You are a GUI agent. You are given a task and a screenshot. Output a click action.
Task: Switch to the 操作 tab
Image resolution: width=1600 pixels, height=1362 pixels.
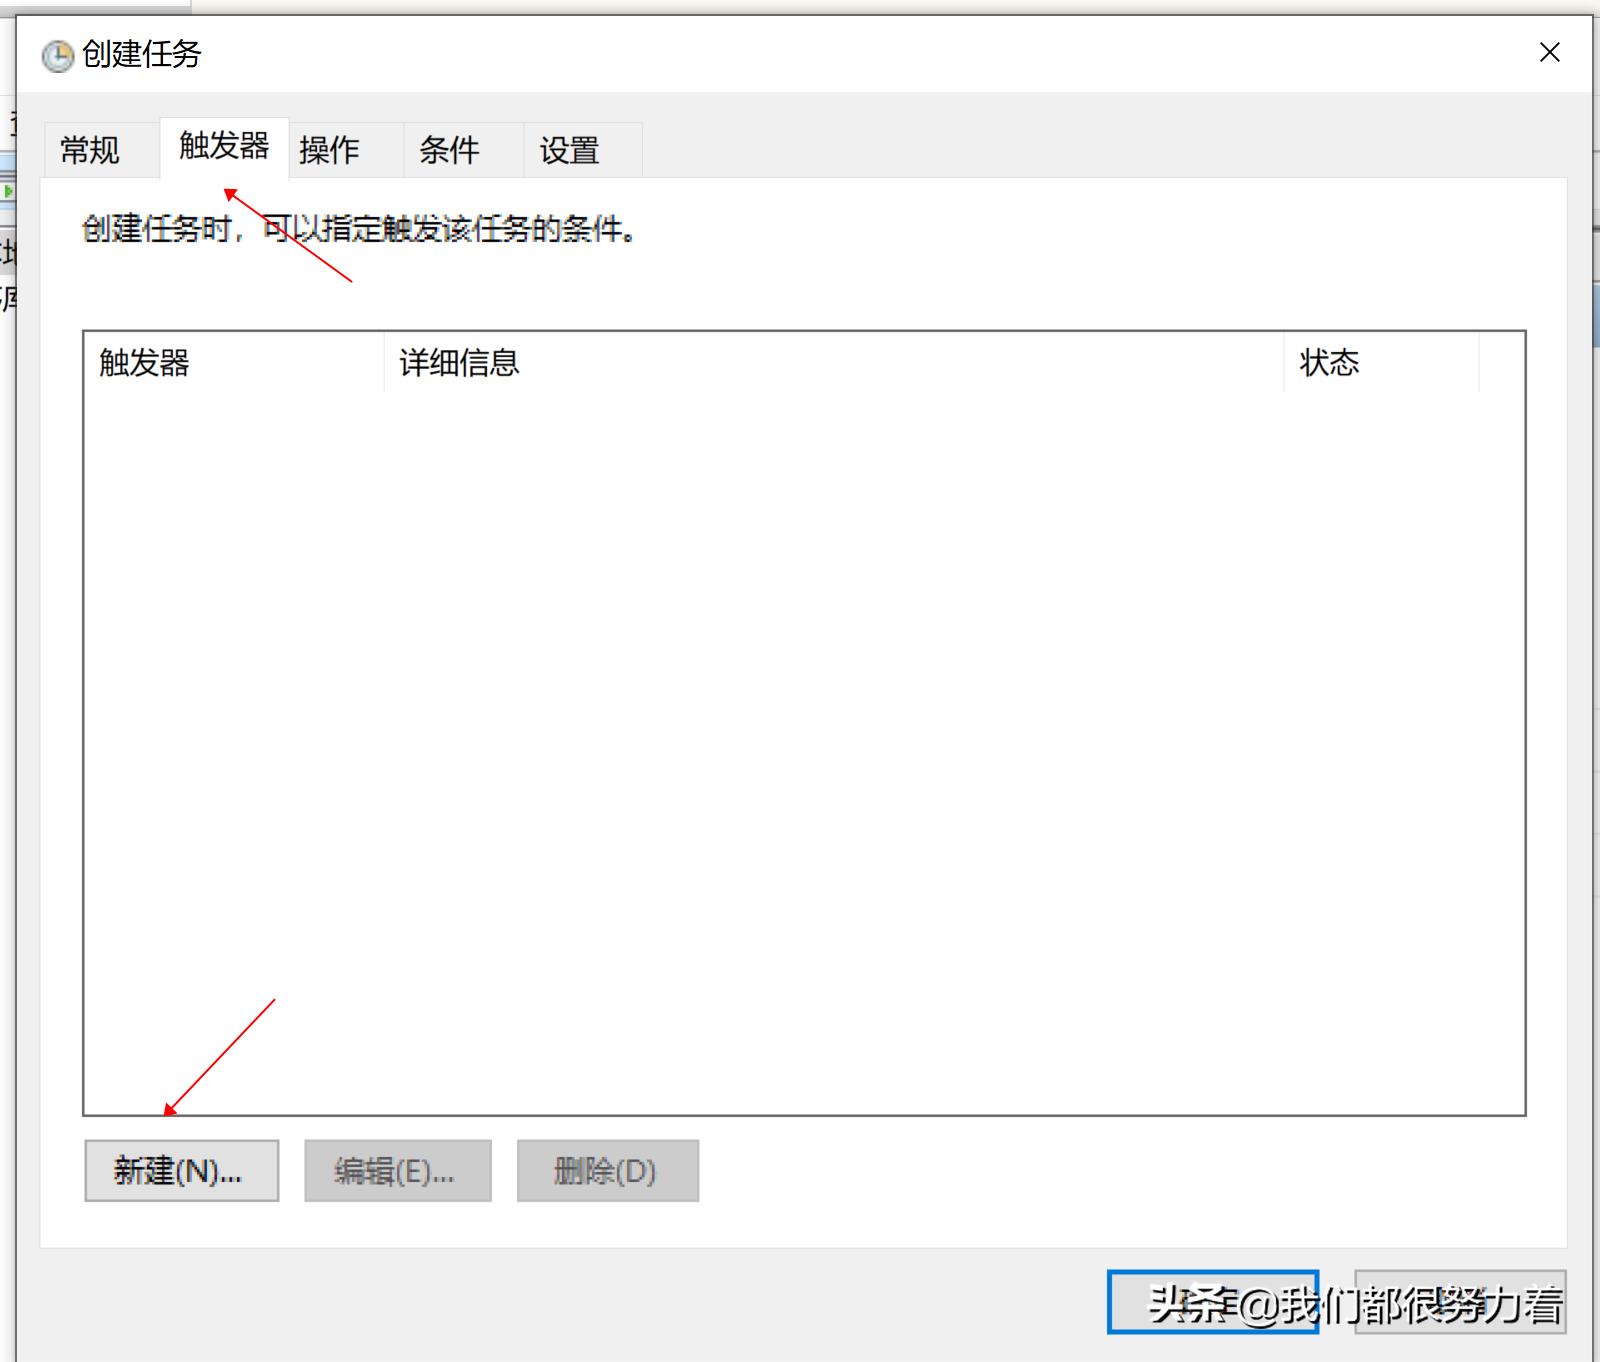click(332, 150)
